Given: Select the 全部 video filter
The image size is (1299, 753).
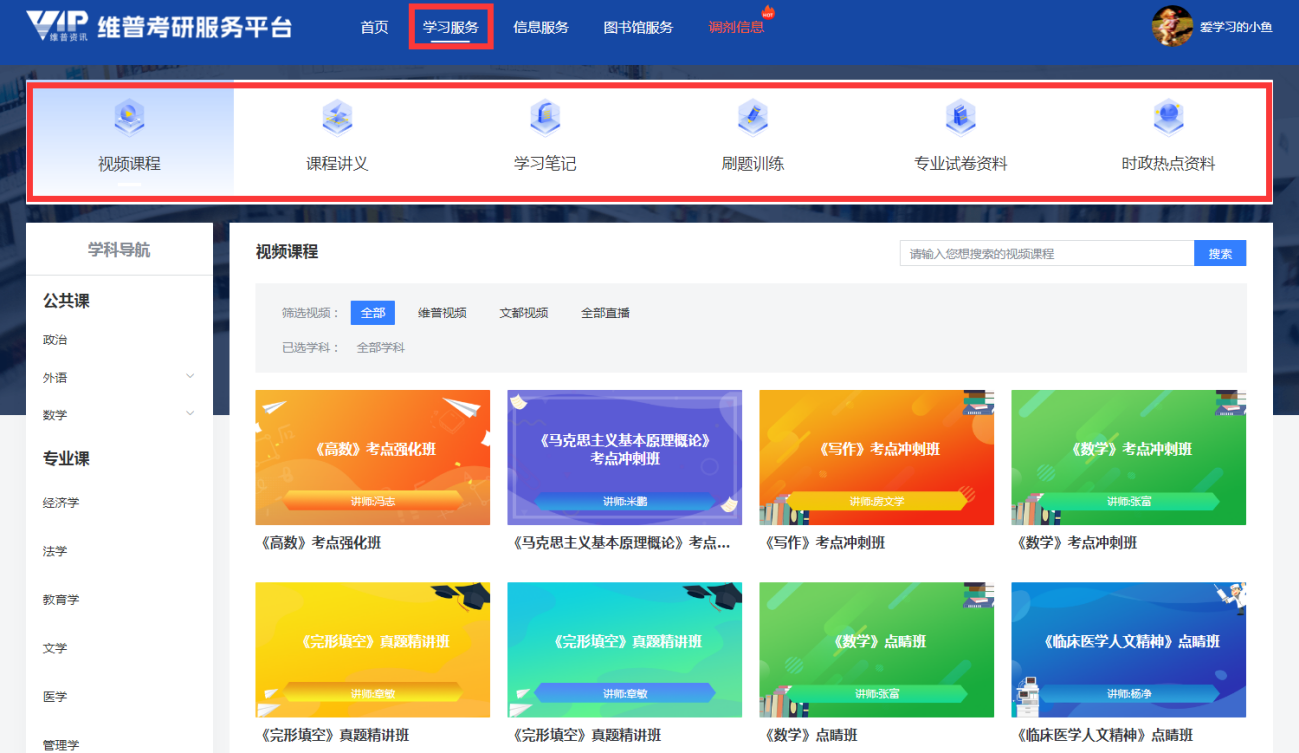Looking at the screenshot, I should pyautogui.click(x=373, y=313).
